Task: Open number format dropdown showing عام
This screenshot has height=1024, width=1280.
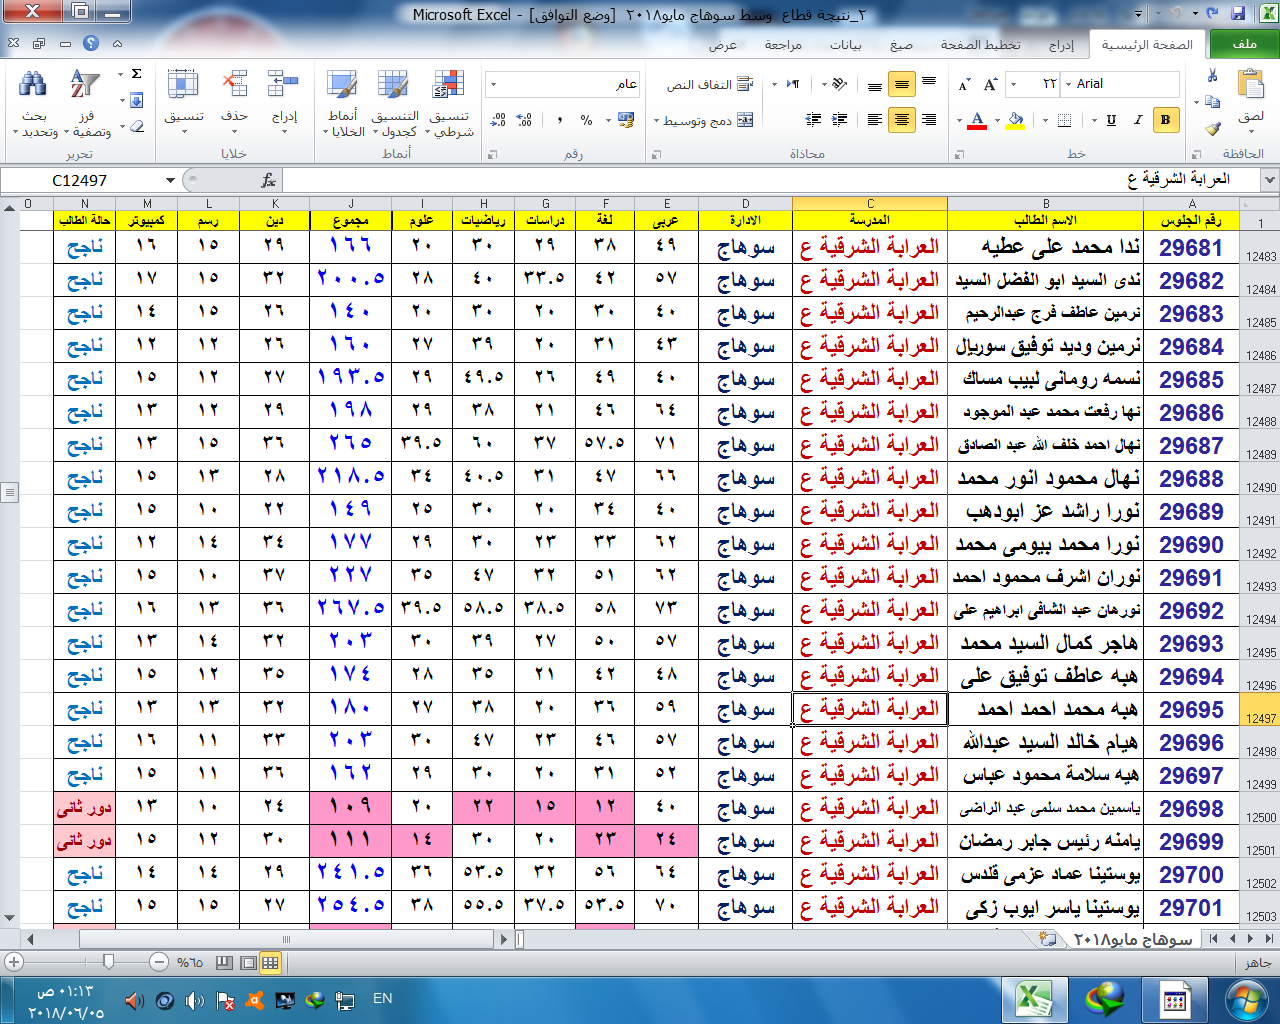Action: pos(493,85)
